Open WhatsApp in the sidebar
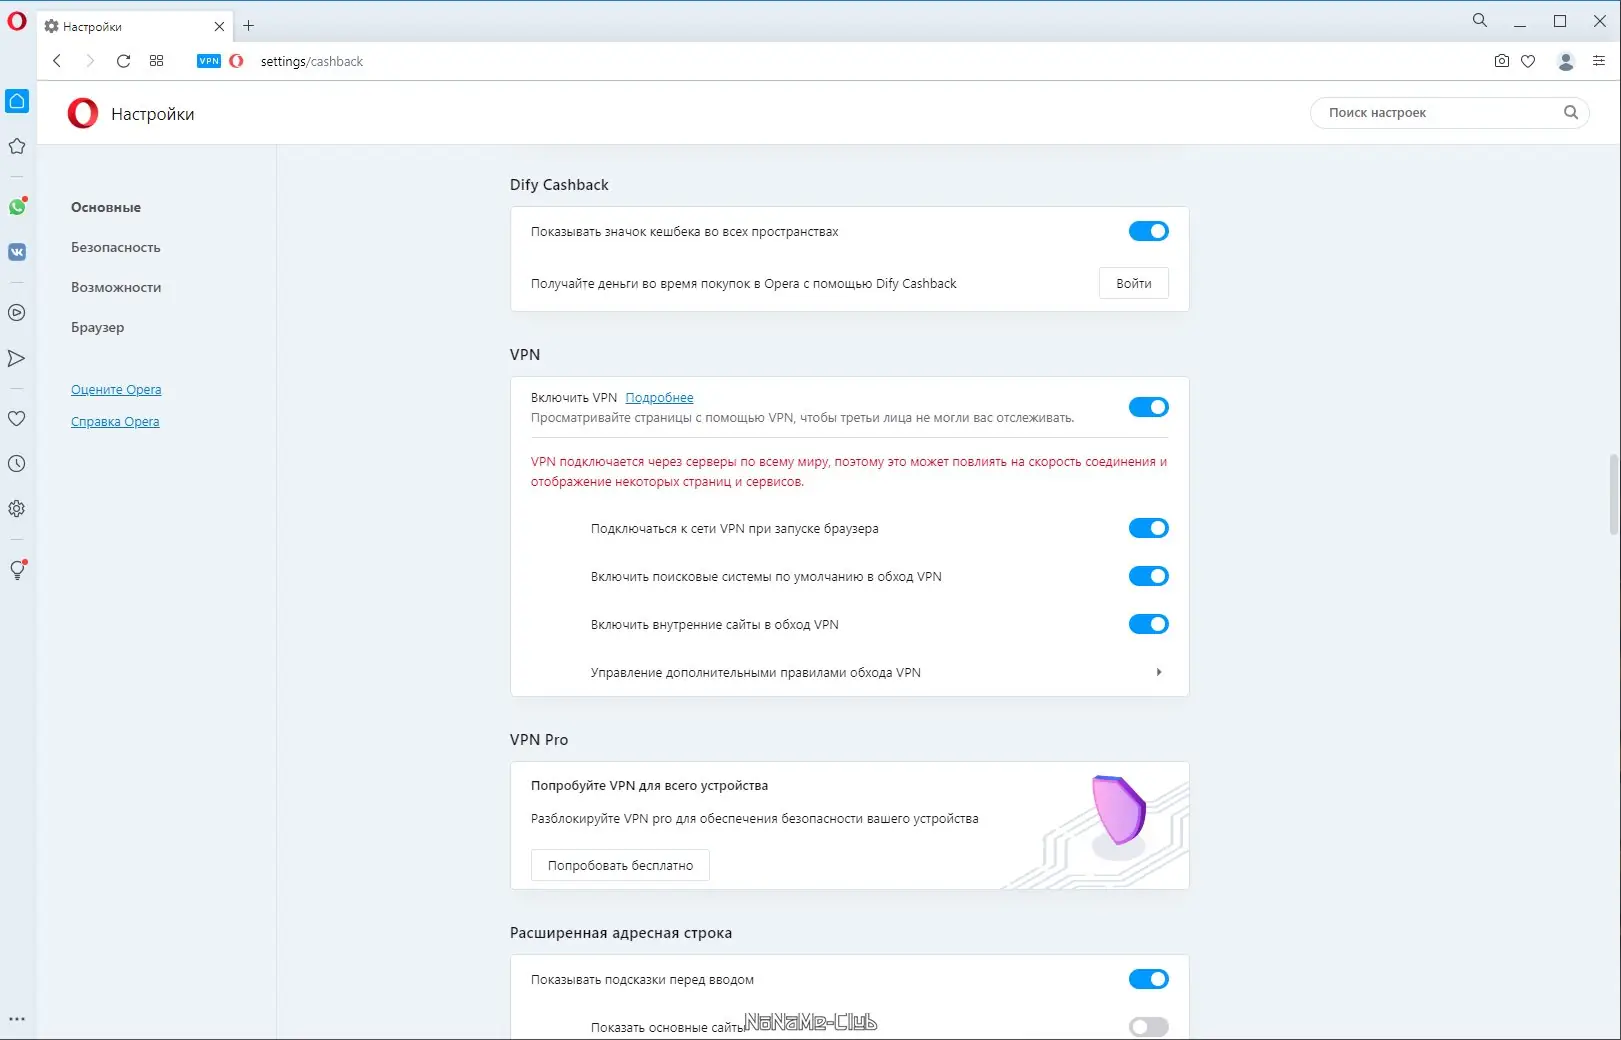The width and height of the screenshot is (1621, 1040). pos(17,207)
